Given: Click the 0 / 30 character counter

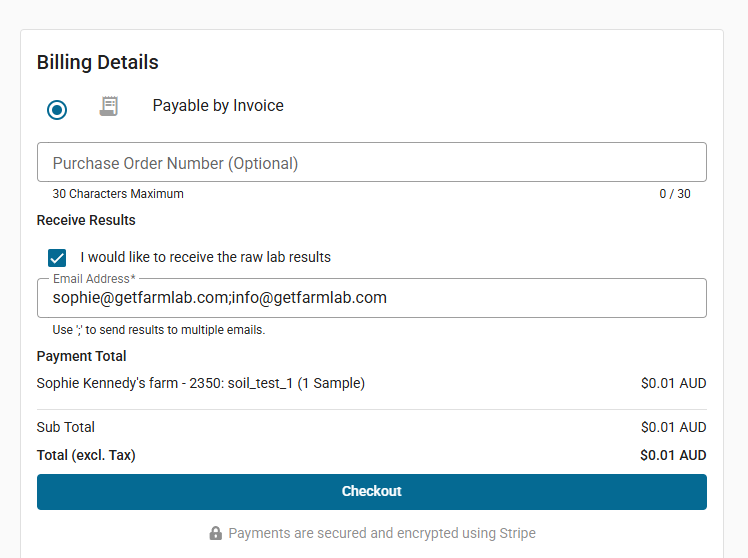Looking at the screenshot, I should [x=674, y=194].
